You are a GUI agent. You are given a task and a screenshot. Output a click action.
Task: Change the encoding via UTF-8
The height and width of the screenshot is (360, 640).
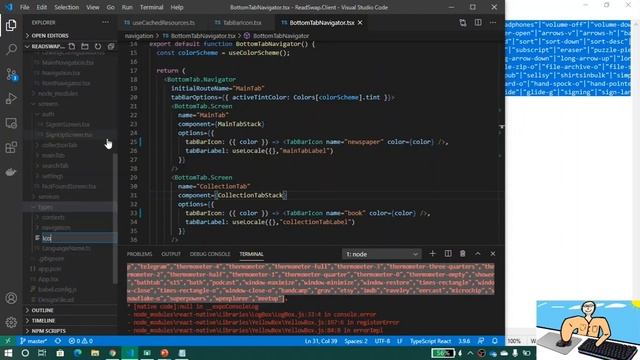(x=382, y=341)
